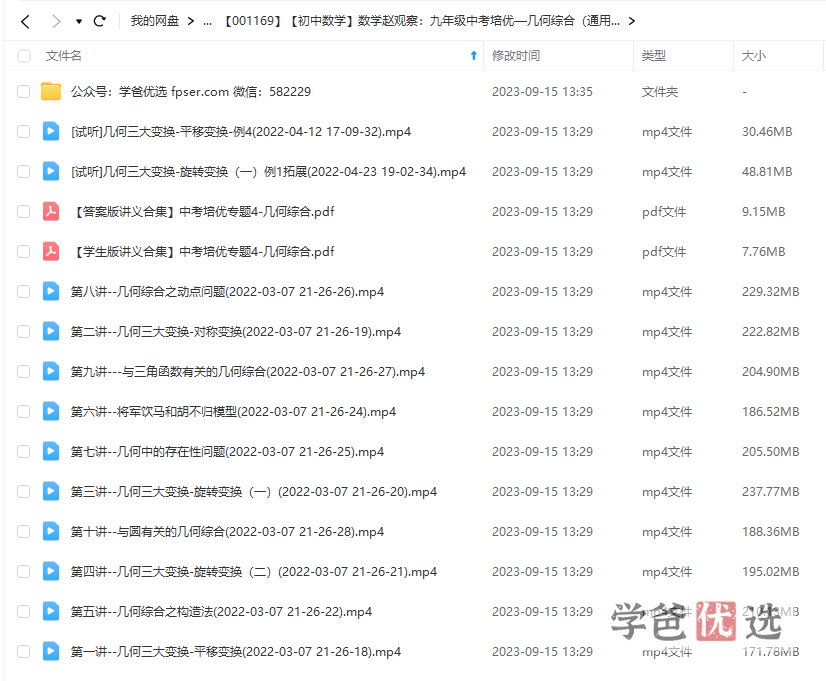Open the 【答案版讲义合集】 PDF file name
This screenshot has height=681, width=826.
(202, 212)
